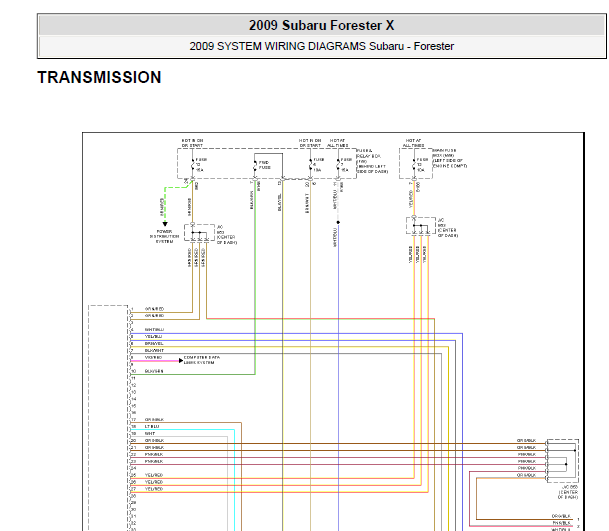Image resolution: width=609 pixels, height=531 pixels.
Task: Click Fuse 4 15A symbol in relay box
Action: (310, 165)
